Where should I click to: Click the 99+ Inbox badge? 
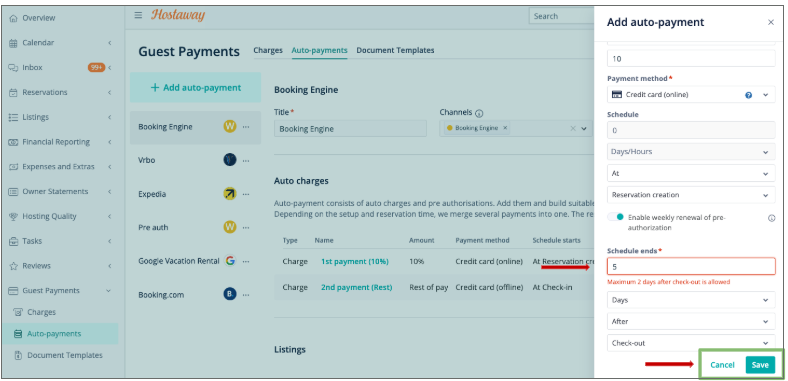[x=96, y=67]
